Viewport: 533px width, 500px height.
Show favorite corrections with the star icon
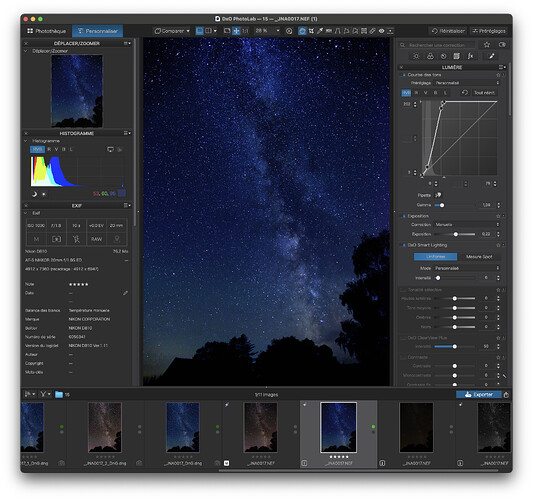[487, 45]
